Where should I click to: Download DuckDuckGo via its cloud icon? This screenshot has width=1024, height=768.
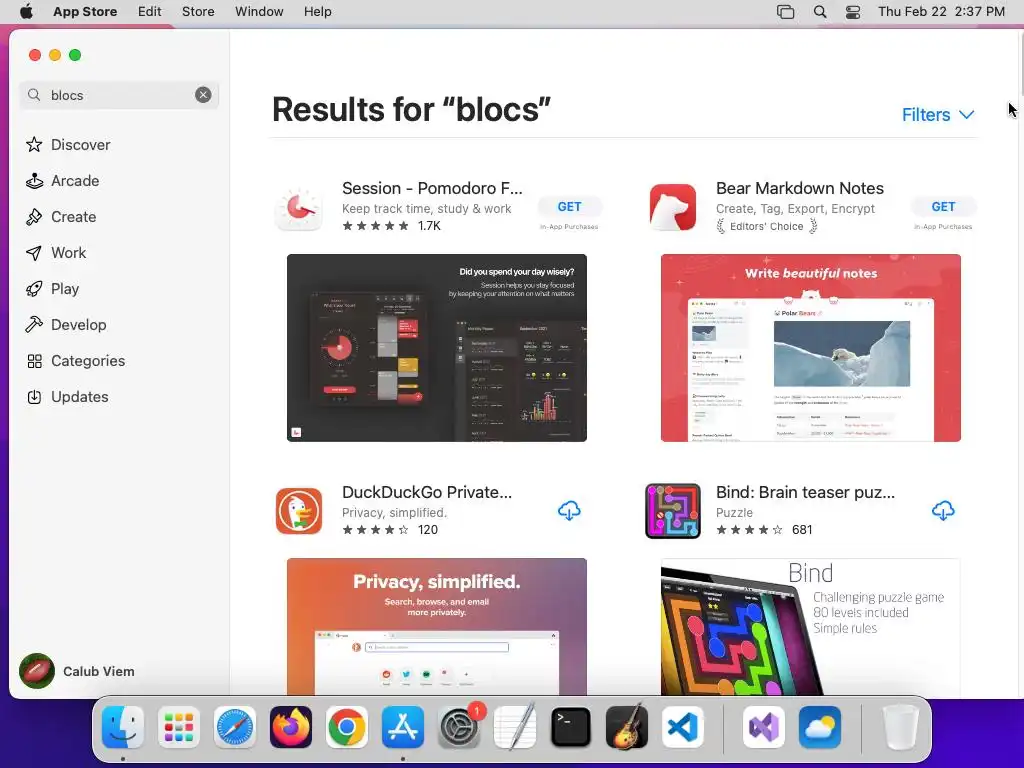coord(569,511)
